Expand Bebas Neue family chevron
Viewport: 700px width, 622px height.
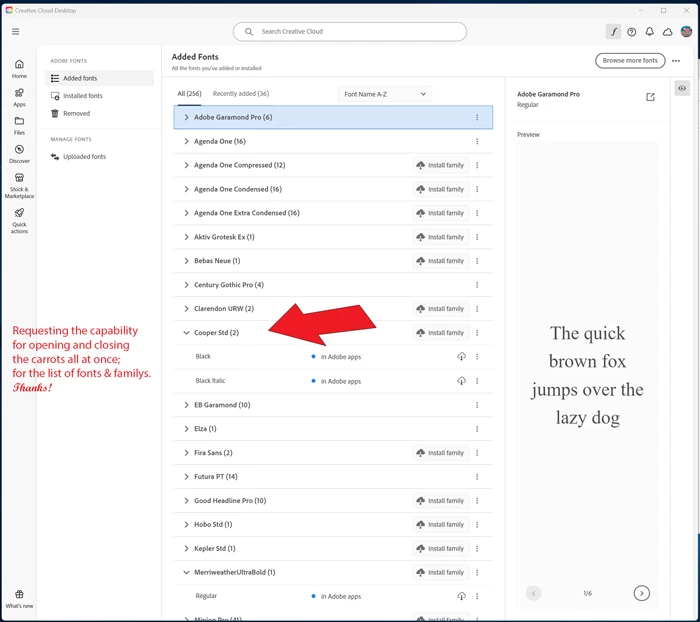pos(186,261)
